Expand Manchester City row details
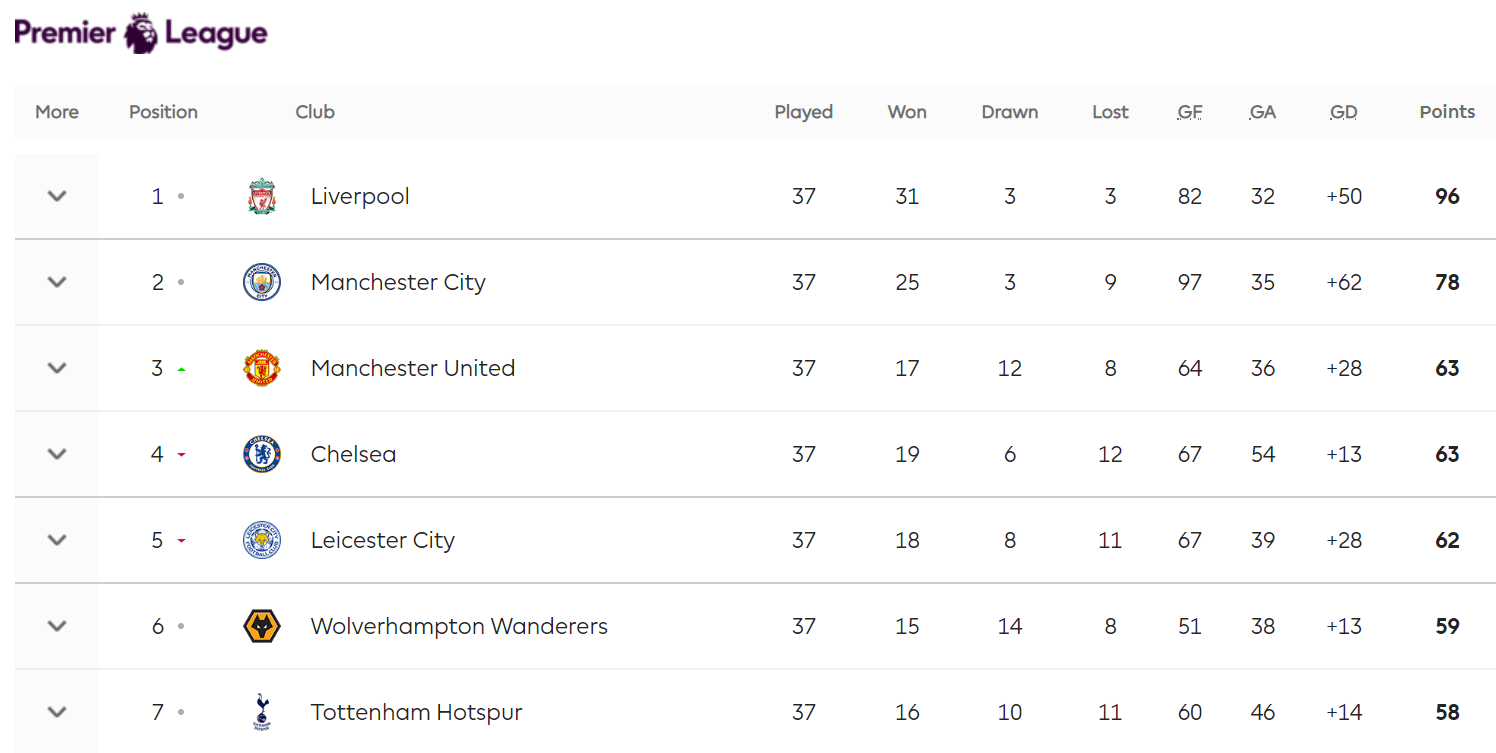The image size is (1496, 753). pyautogui.click(x=57, y=282)
